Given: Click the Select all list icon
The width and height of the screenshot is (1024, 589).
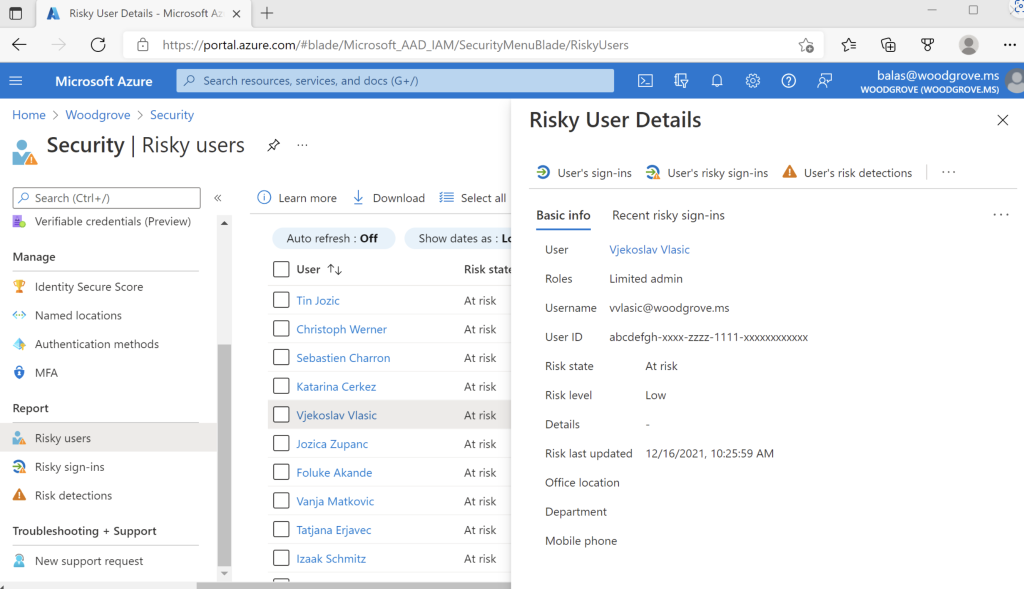Looking at the screenshot, I should (x=447, y=197).
